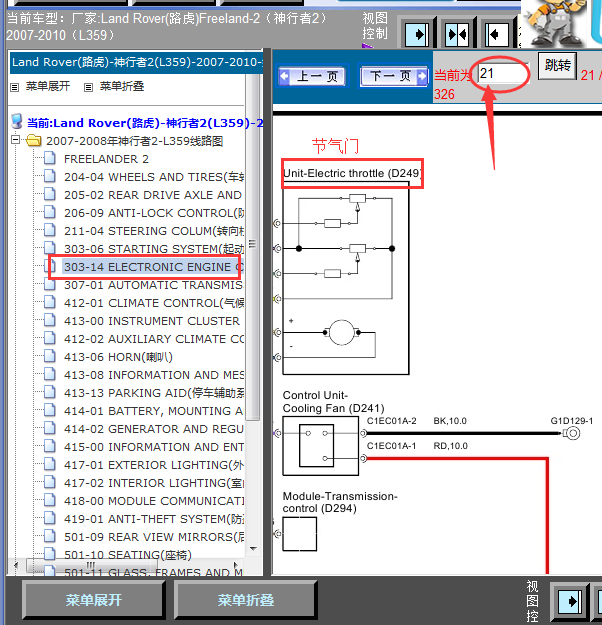This screenshot has width=602, height=625.
Task: Click the page icon of 413-06 HORN
Action: click(50, 356)
